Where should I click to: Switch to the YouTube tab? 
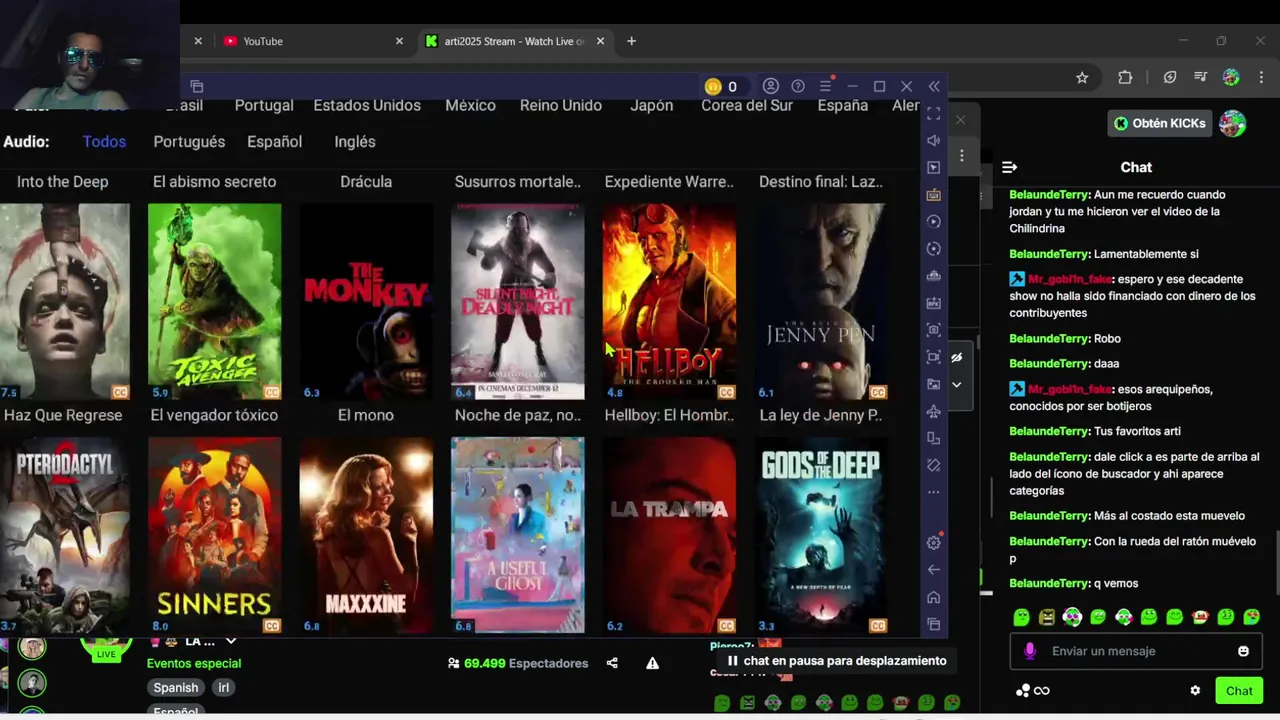click(263, 41)
